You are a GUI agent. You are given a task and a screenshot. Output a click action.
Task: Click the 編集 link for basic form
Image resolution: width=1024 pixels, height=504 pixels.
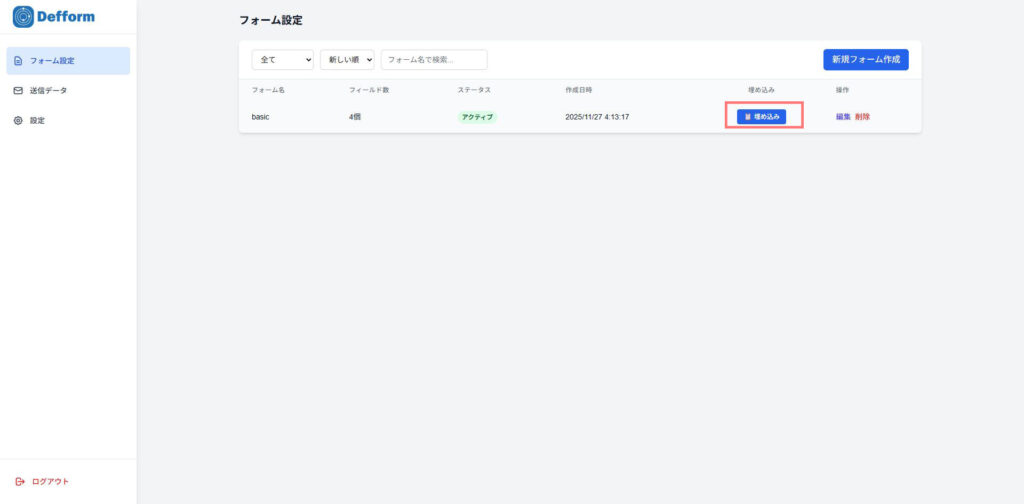click(x=843, y=117)
